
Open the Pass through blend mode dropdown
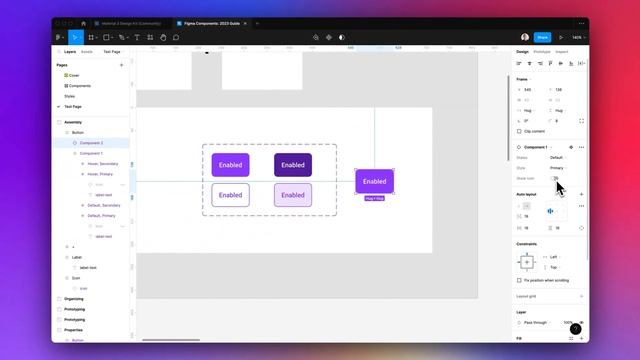pos(537,322)
